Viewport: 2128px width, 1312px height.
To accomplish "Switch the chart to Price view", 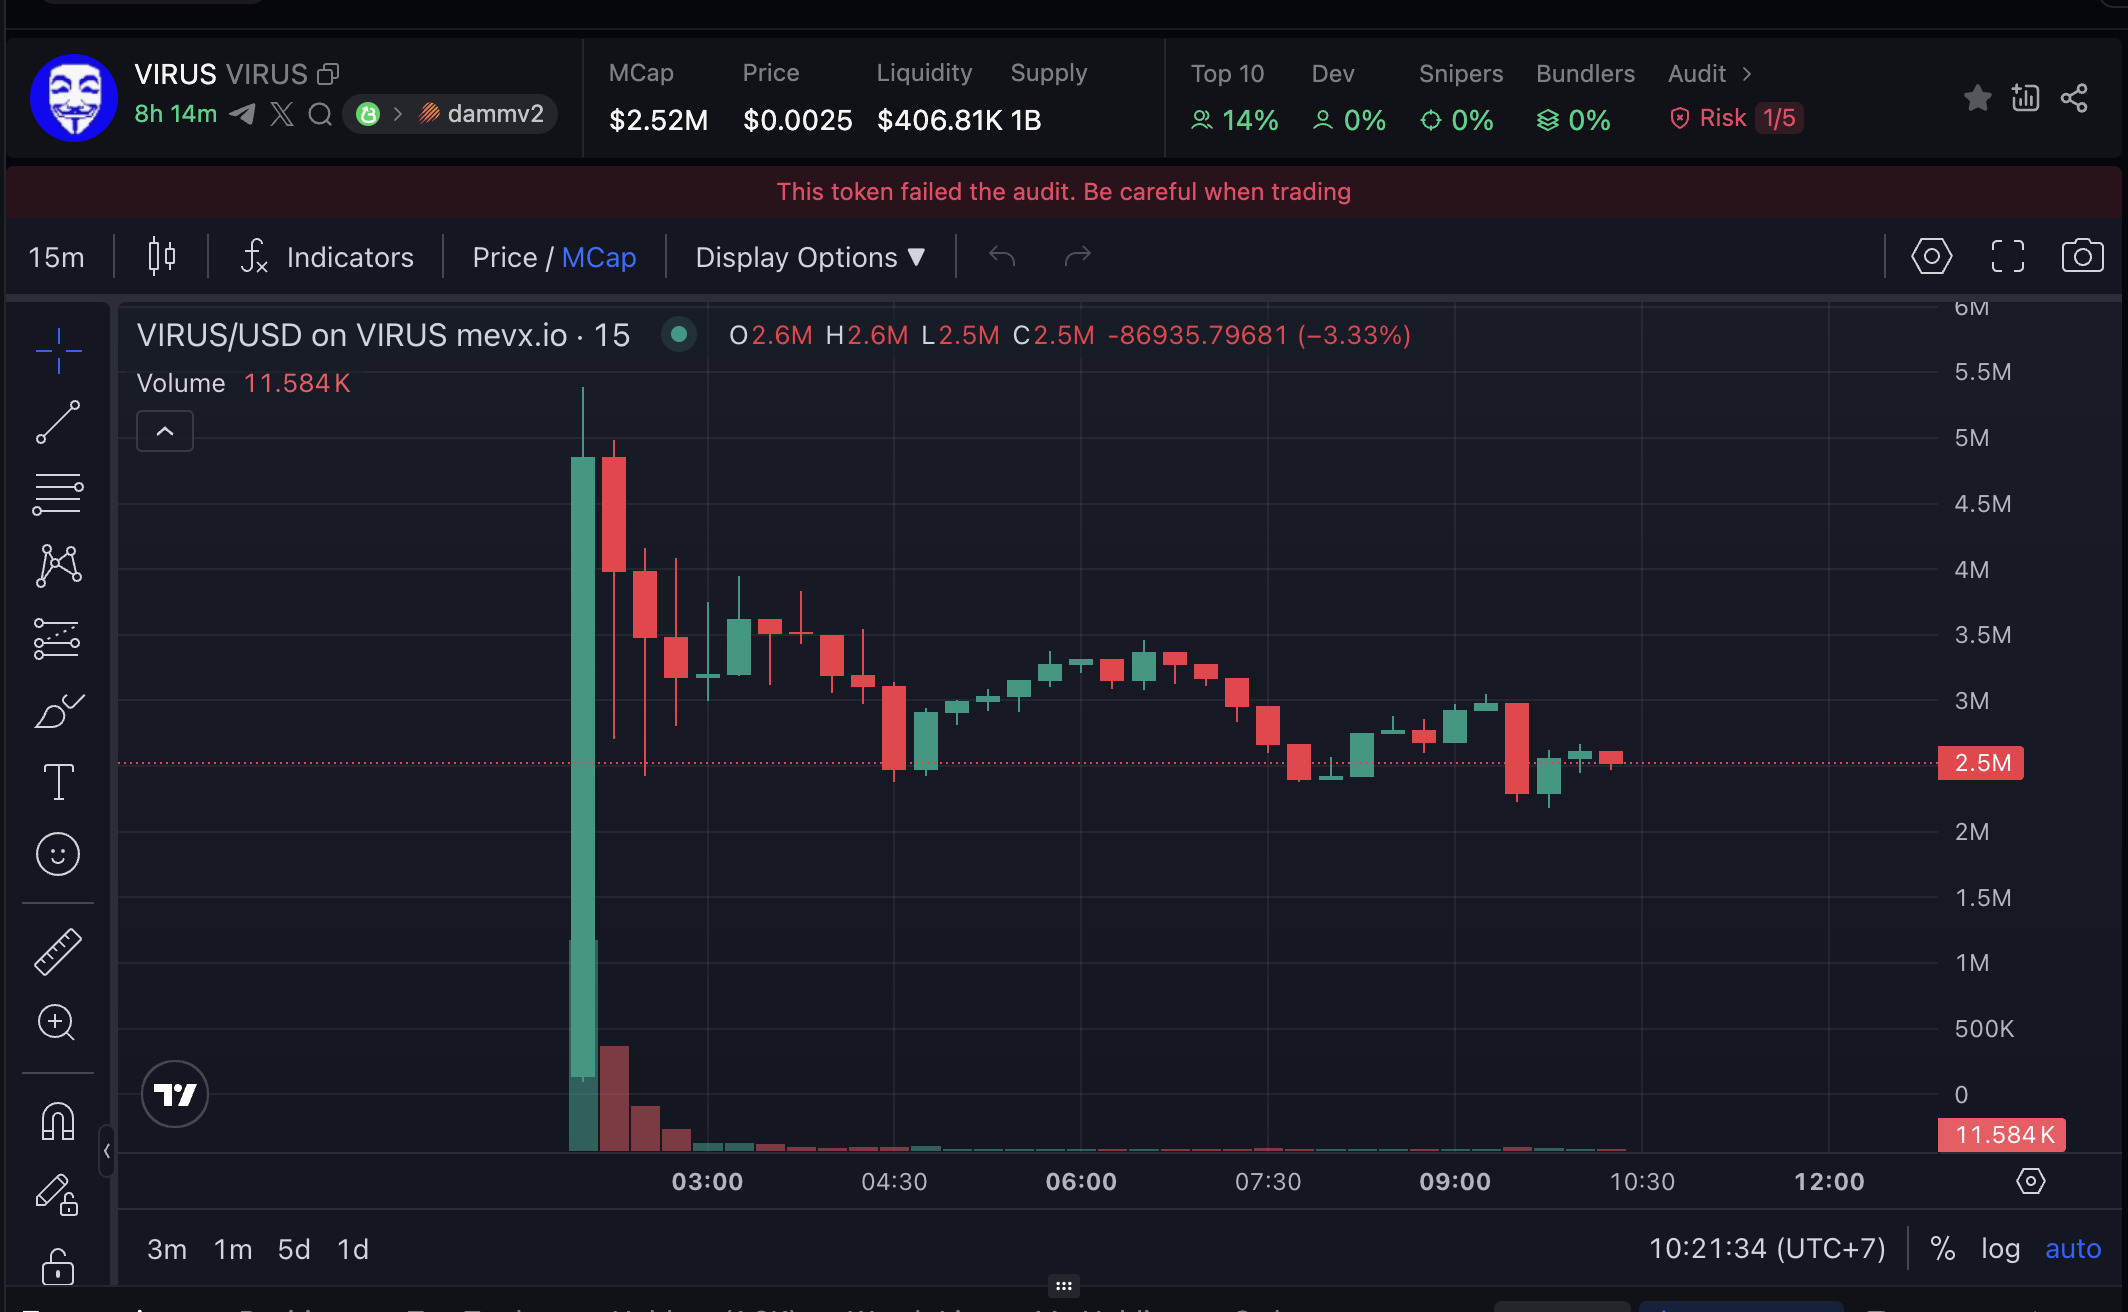I will pos(505,257).
